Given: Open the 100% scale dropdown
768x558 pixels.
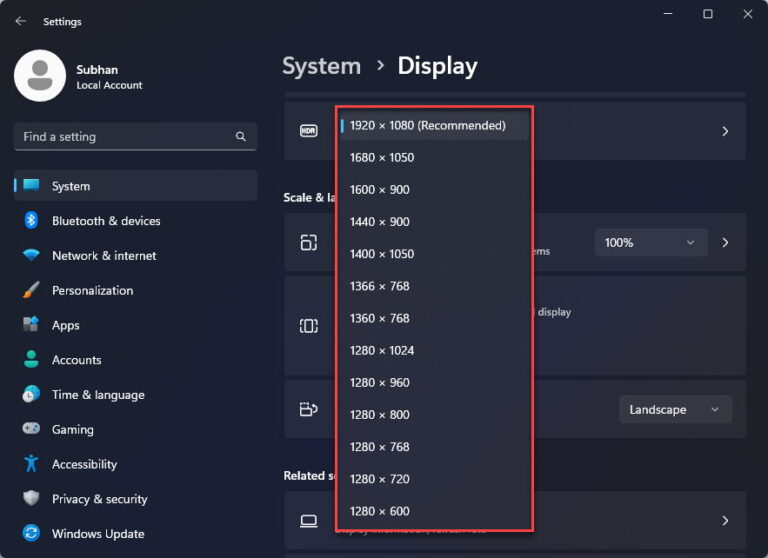Looking at the screenshot, I should click(650, 243).
